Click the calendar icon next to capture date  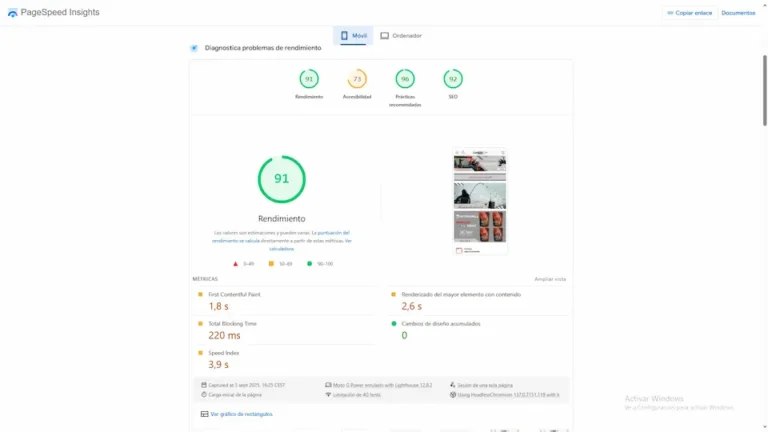(x=204, y=384)
